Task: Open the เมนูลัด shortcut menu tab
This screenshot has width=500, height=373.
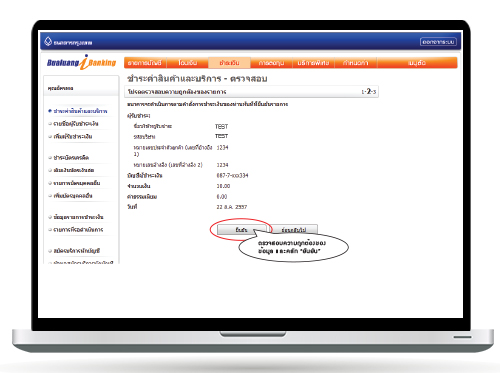Action: [x=417, y=63]
